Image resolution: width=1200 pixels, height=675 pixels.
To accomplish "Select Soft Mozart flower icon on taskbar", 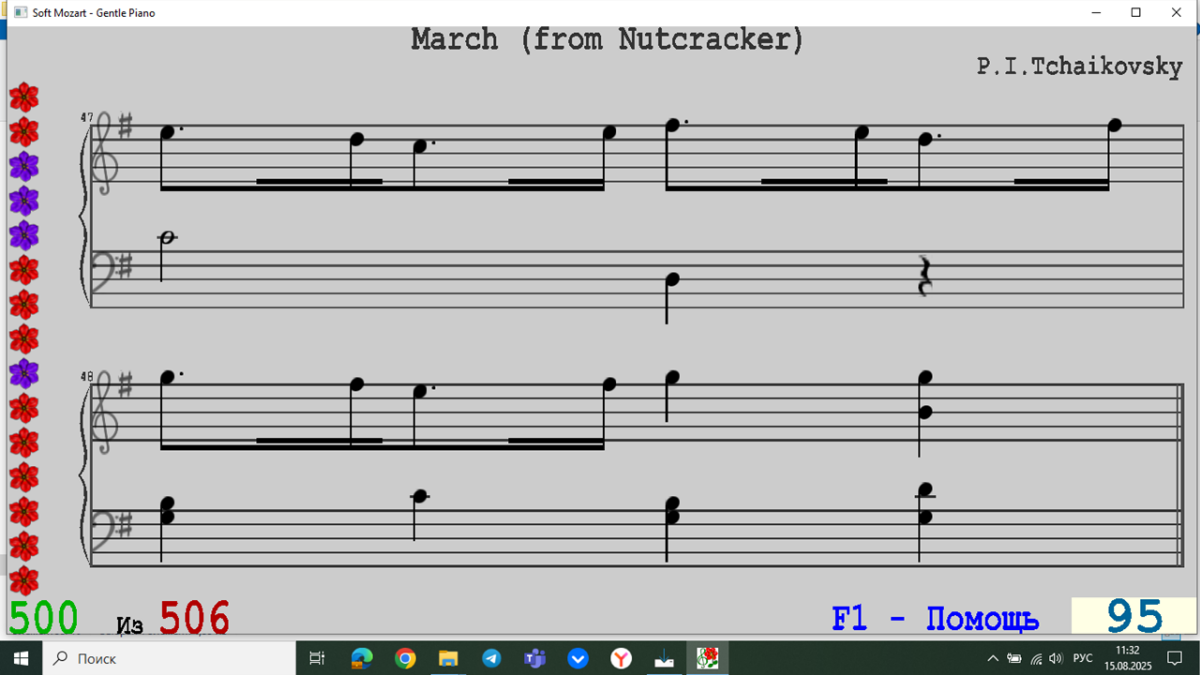I will pyautogui.click(x=708, y=658).
